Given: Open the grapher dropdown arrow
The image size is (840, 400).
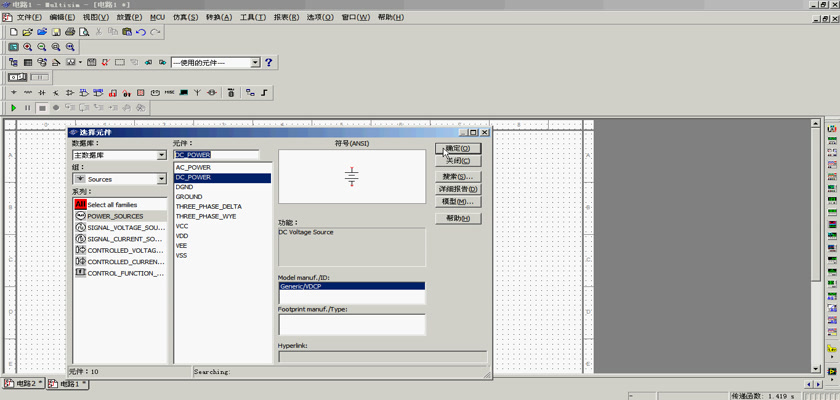Looking at the screenshot, I should point(80,63).
